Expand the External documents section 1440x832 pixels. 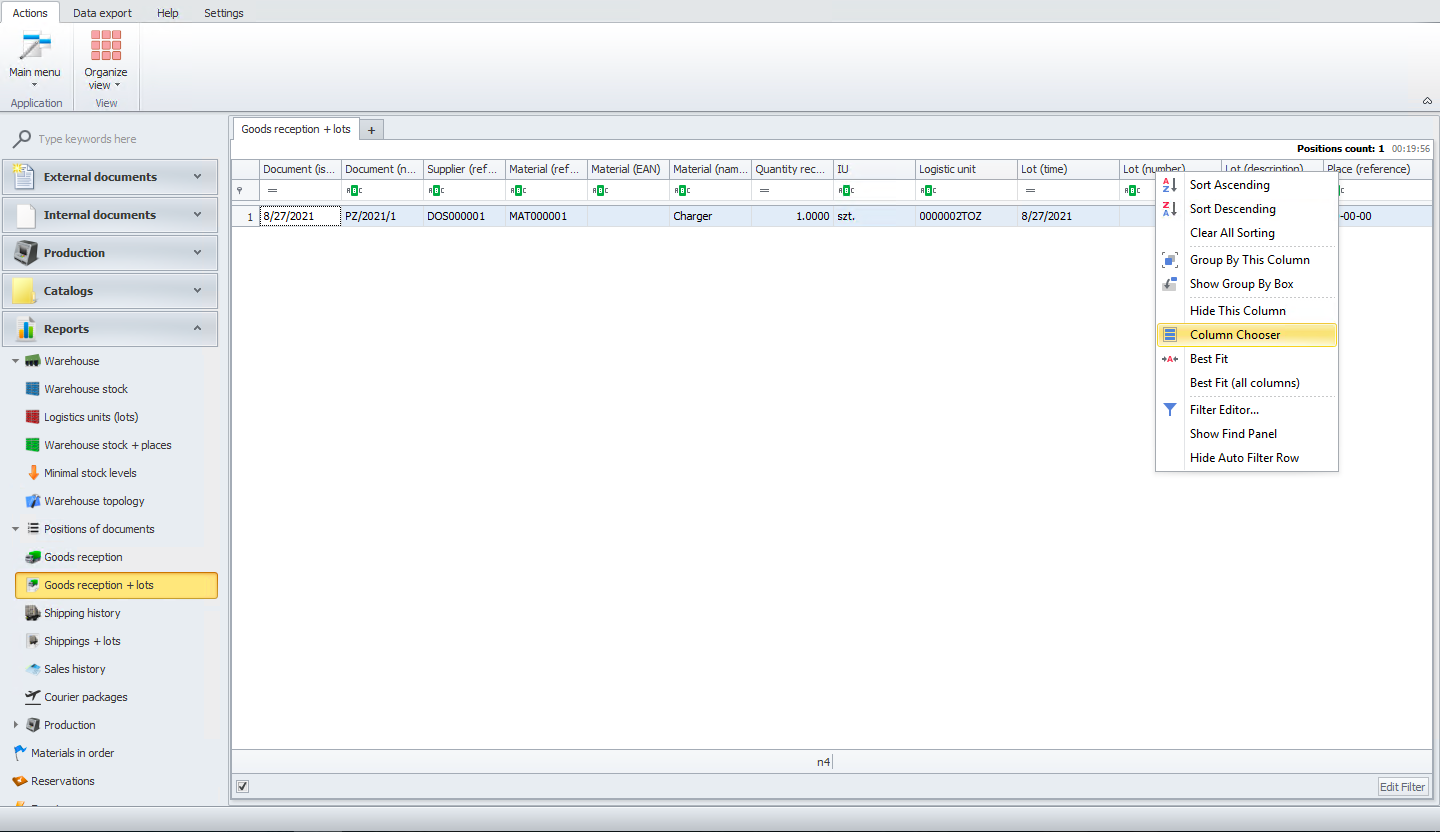(x=110, y=177)
